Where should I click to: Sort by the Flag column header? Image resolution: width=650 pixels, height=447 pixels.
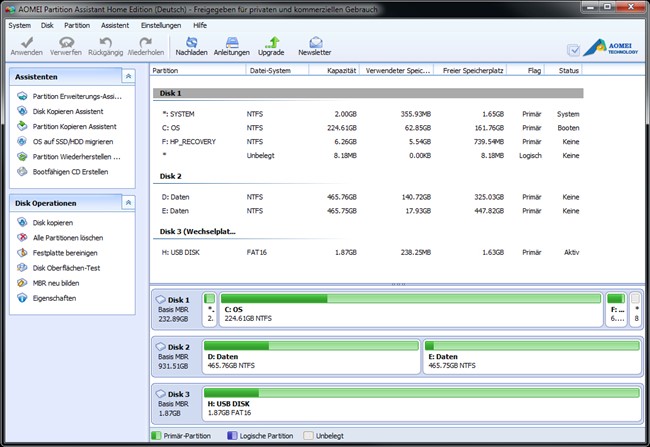tap(525, 70)
